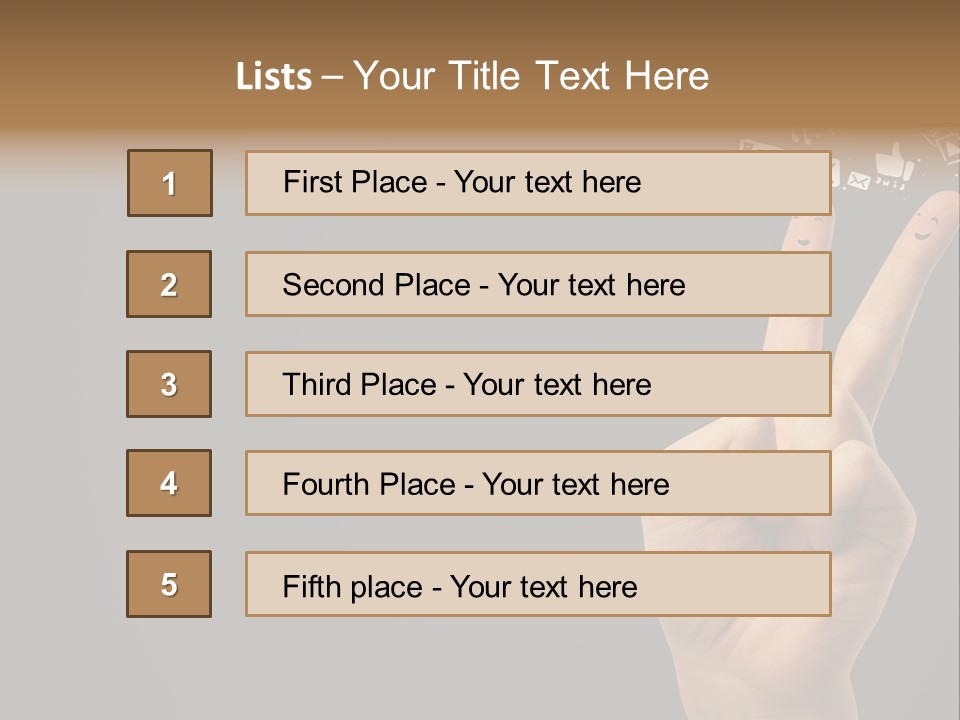This screenshot has width=960, height=720.
Task: Select the number 1 box
Action: pyautogui.click(x=170, y=183)
